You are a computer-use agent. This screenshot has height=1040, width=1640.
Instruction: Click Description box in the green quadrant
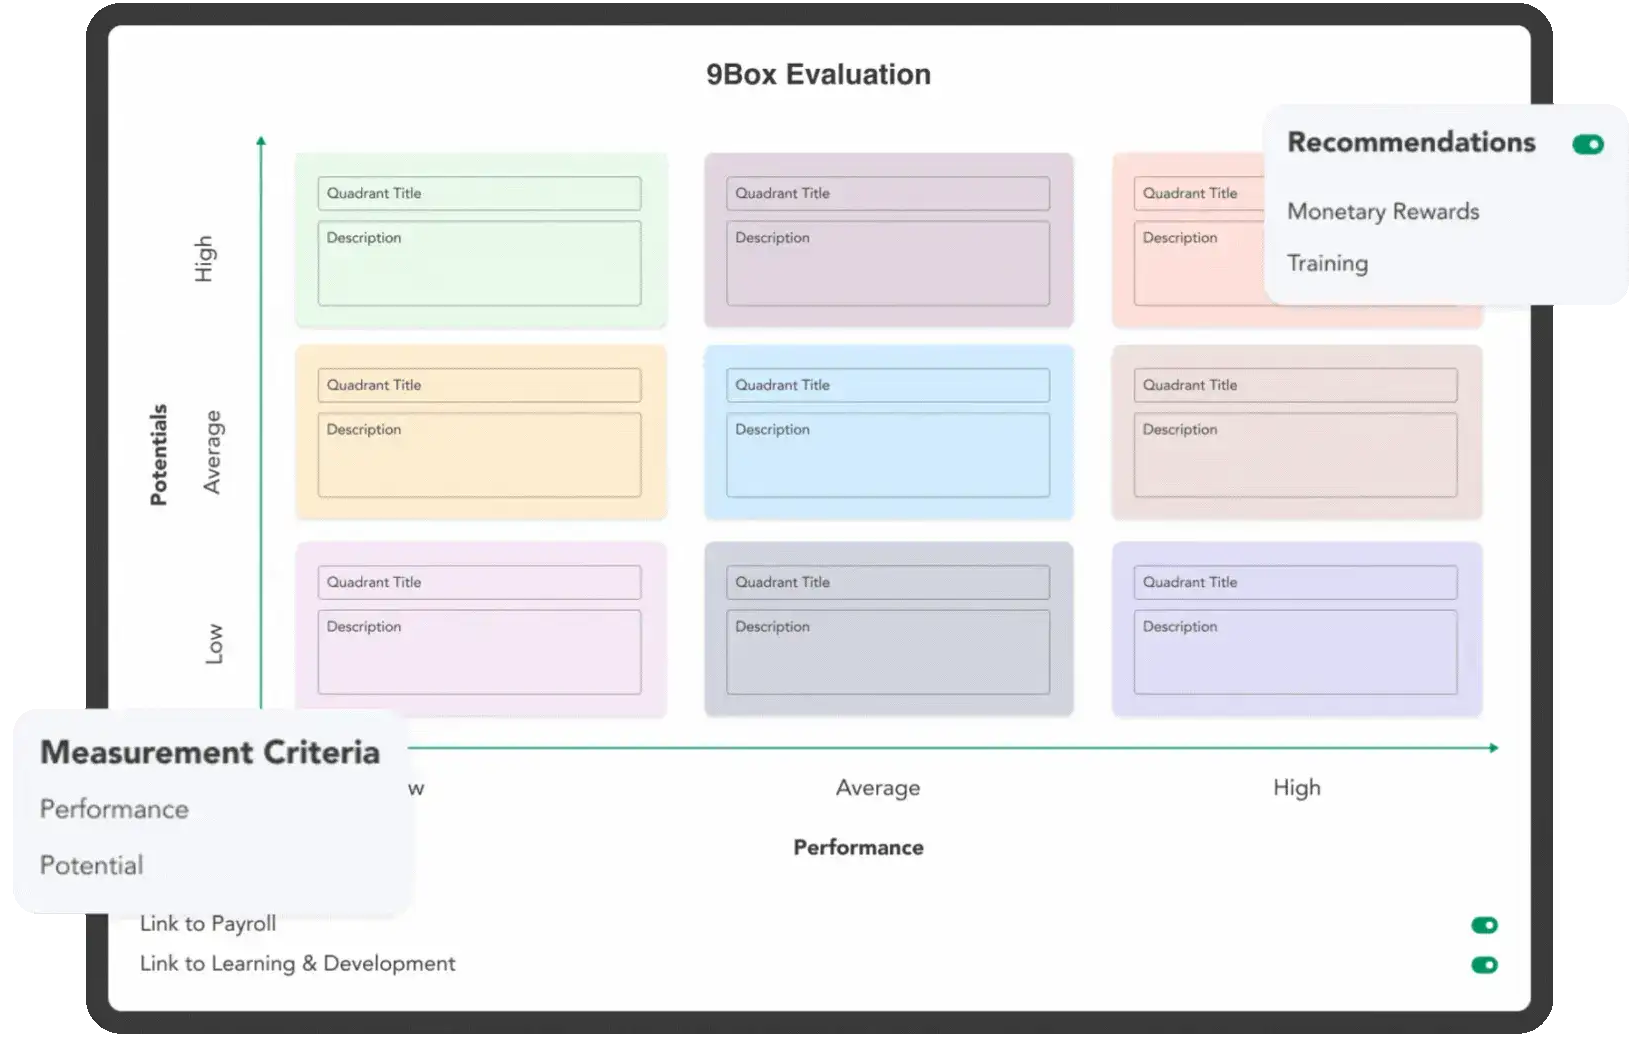point(479,263)
